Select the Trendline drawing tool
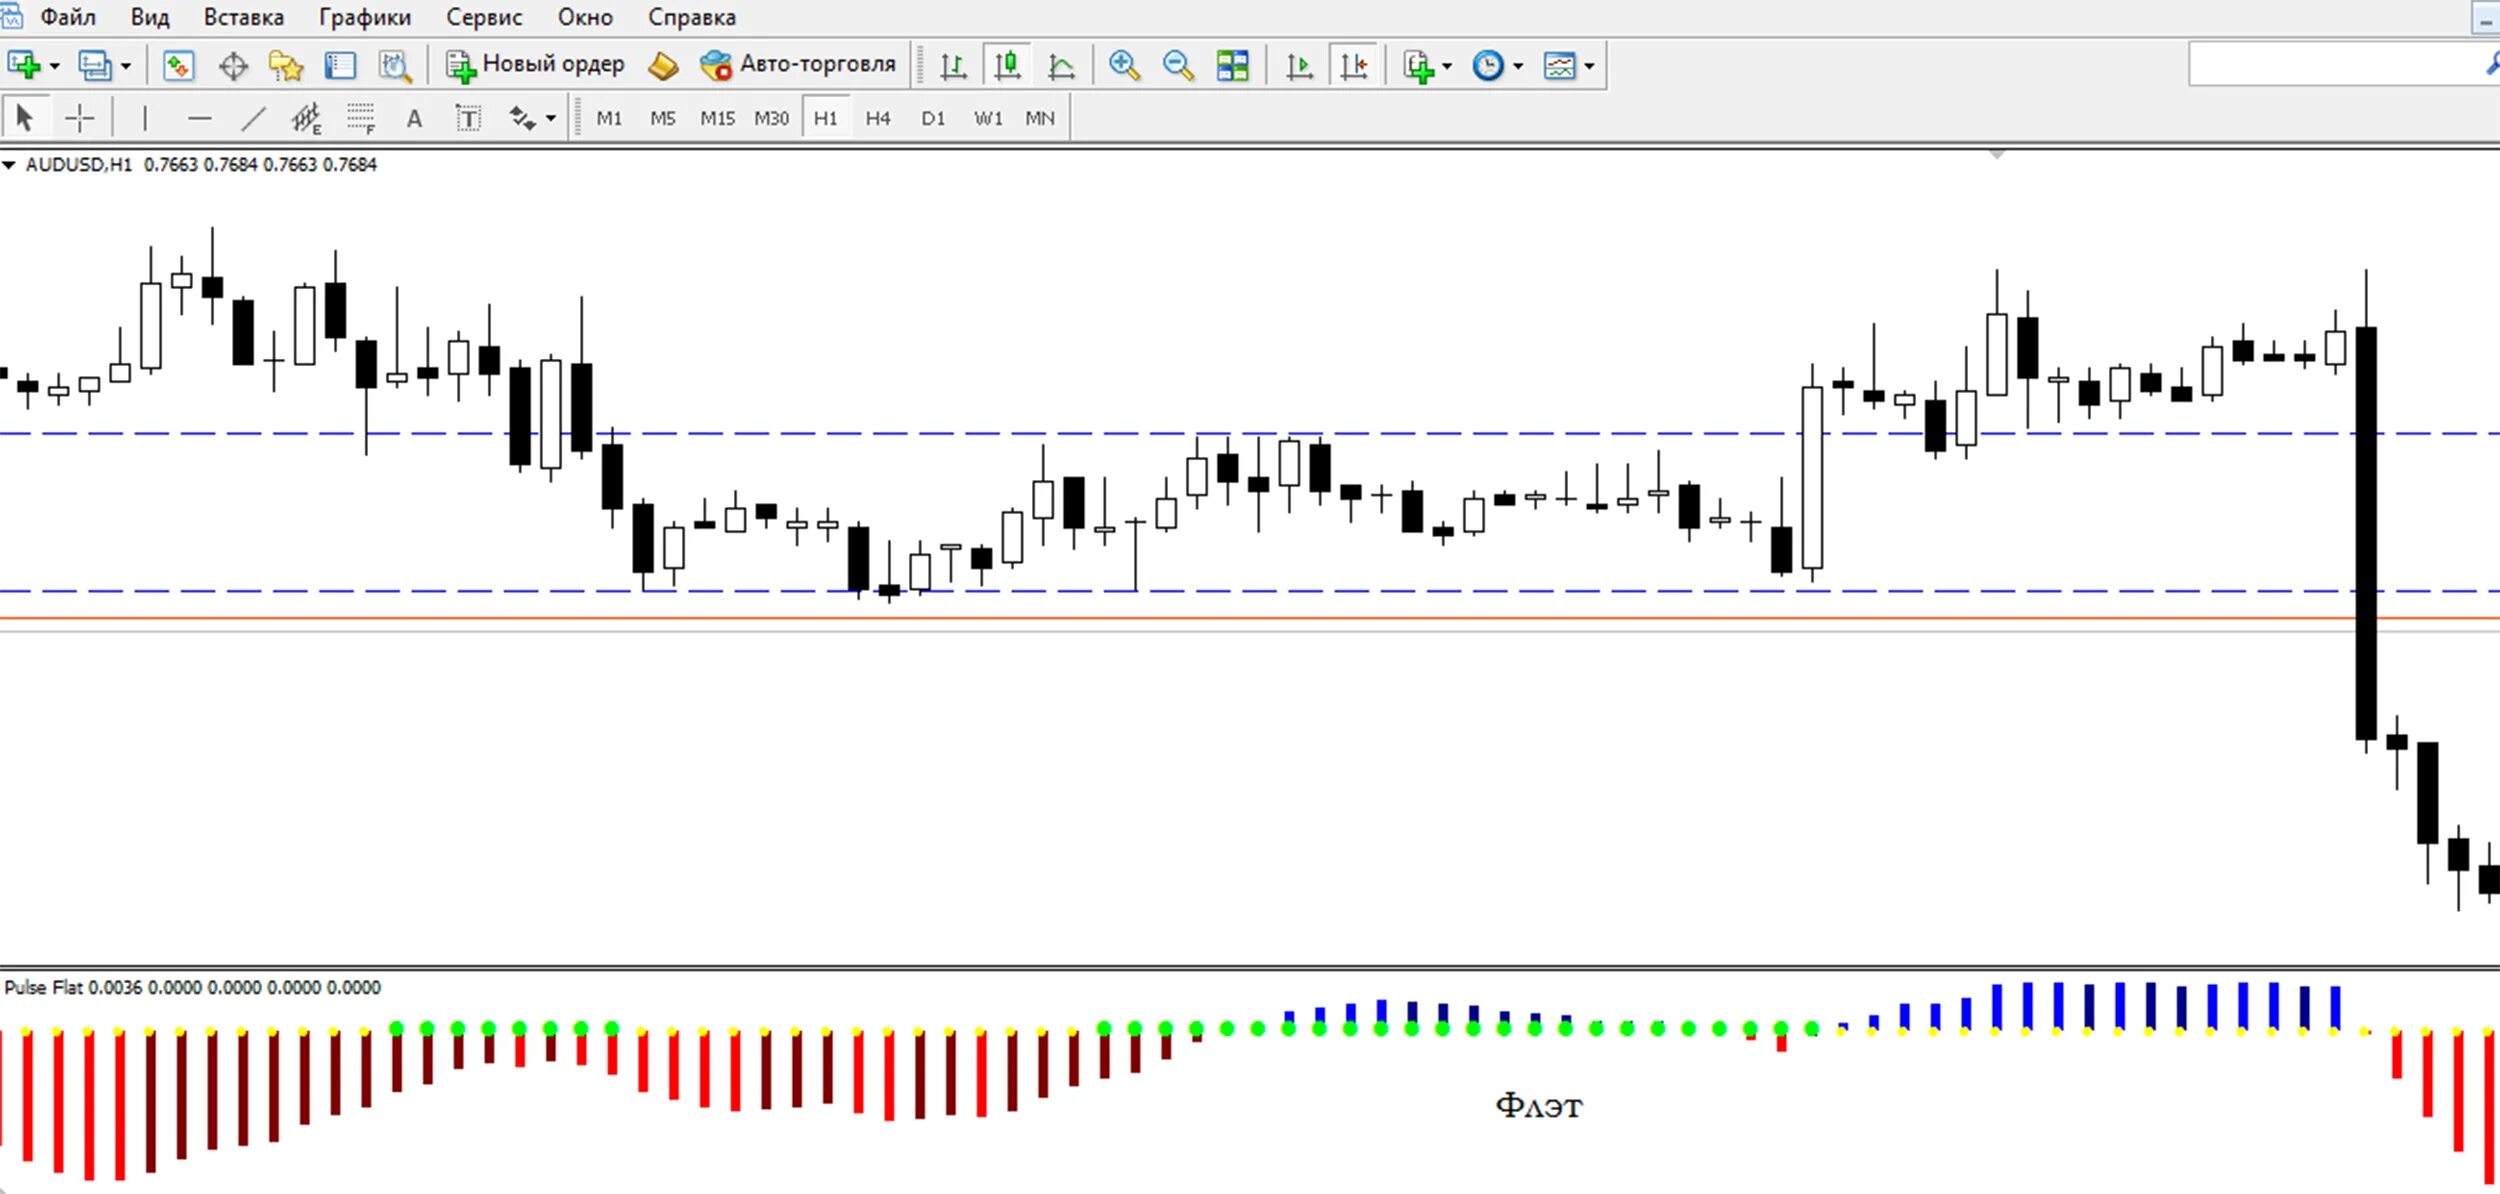Viewport: 2500px width, 1194px height. (253, 119)
